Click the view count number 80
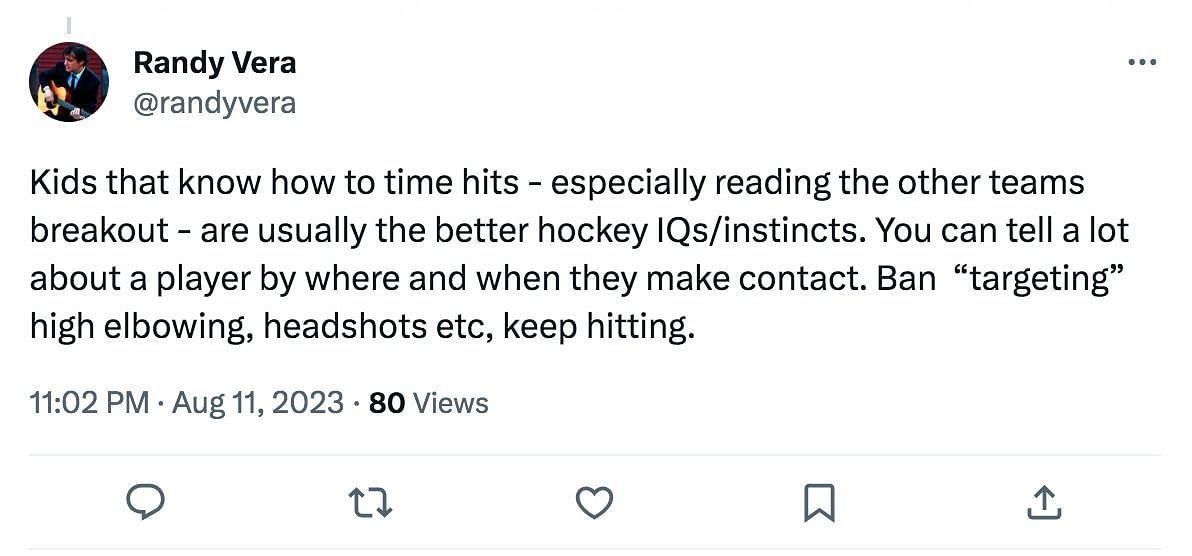This screenshot has width=1192, height=556. point(386,403)
